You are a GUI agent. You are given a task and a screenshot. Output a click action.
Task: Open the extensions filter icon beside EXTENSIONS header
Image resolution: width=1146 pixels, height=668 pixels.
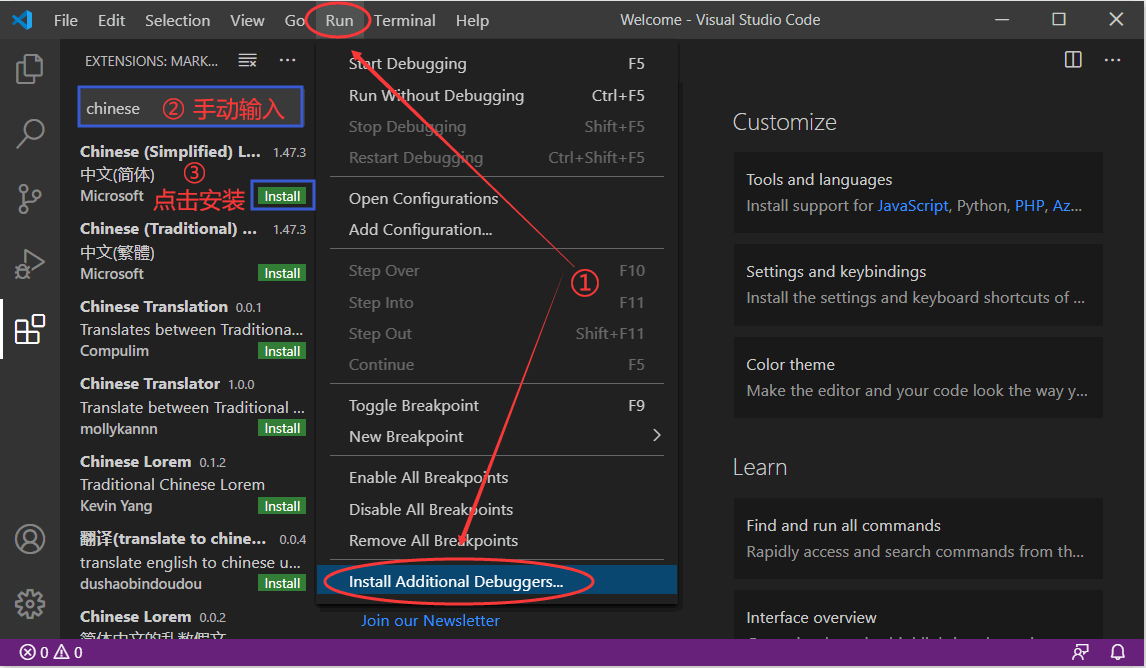[247, 60]
